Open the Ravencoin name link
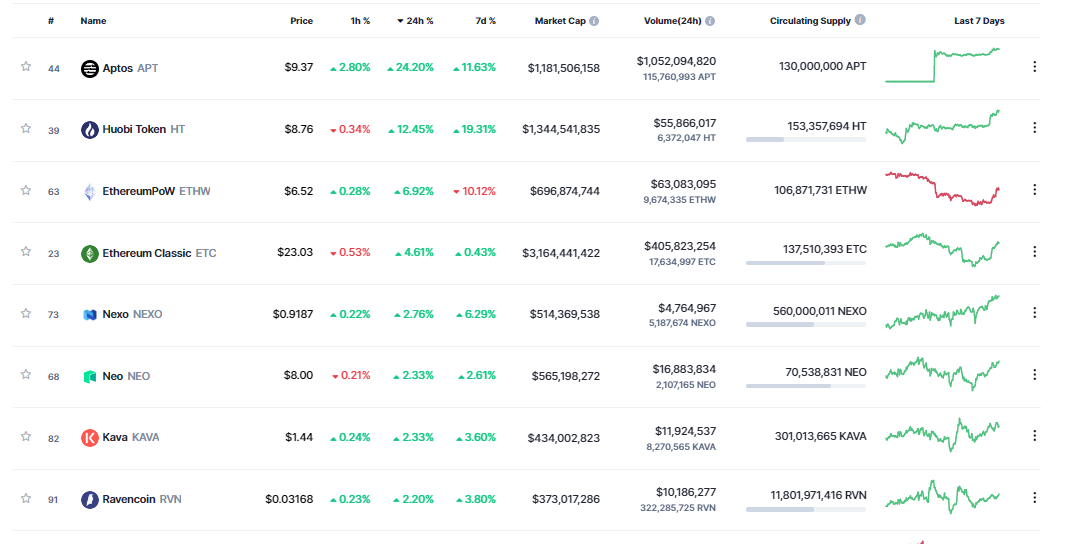The width and height of the screenshot is (1066, 544). pos(129,499)
